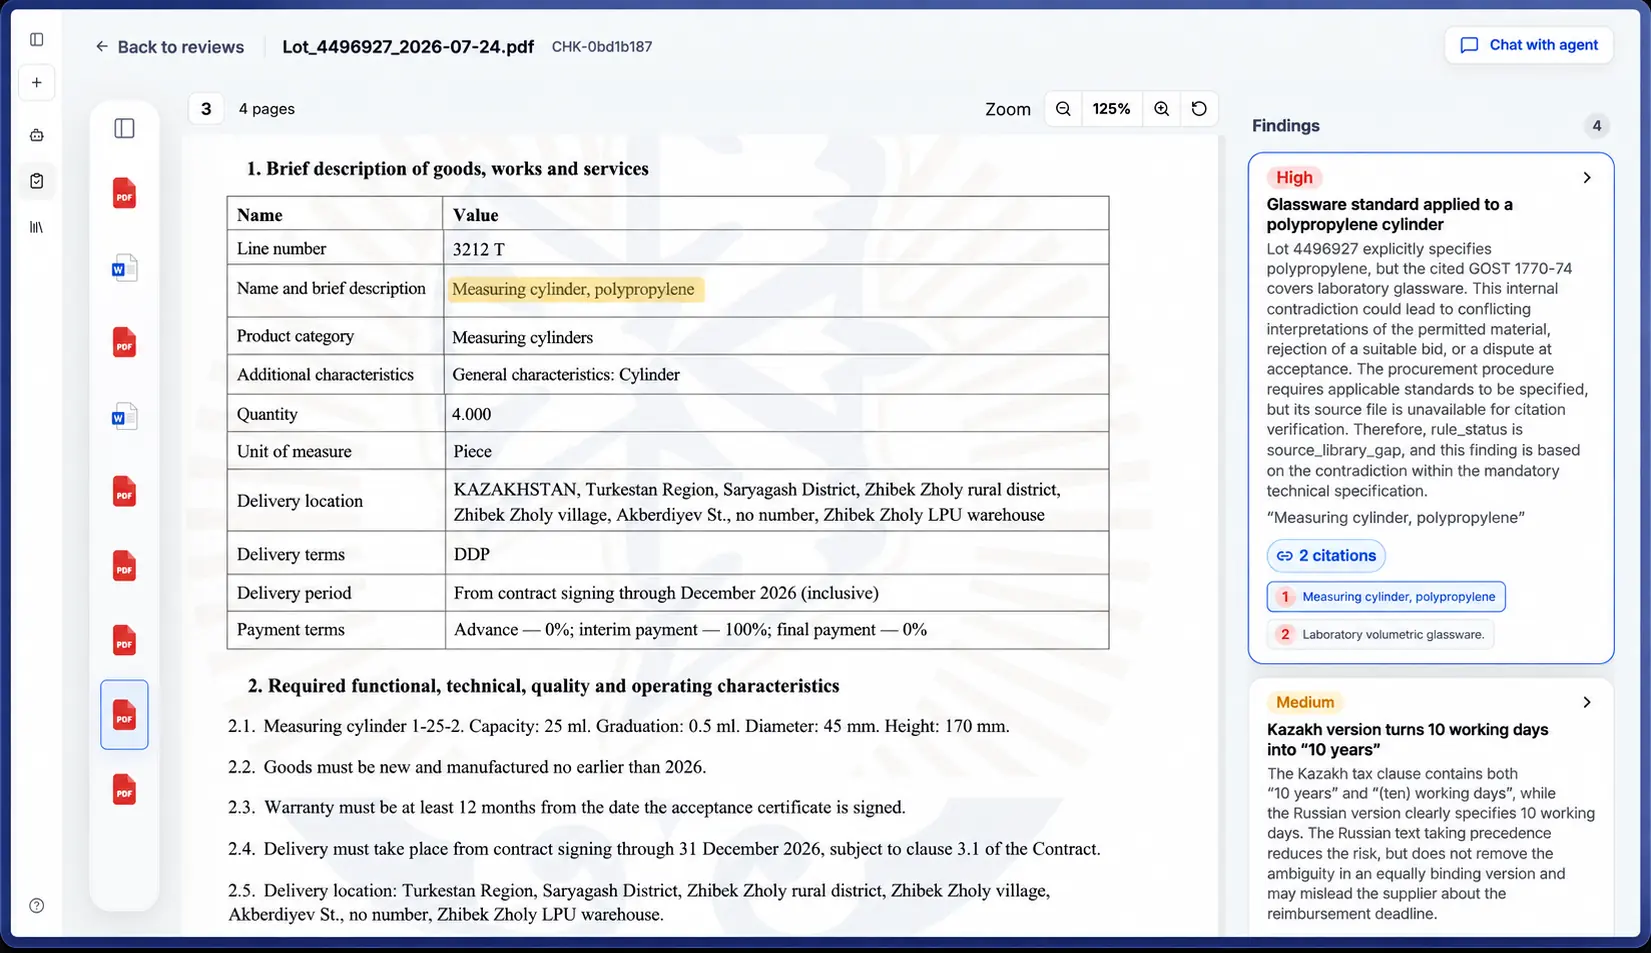Expand the High finding chevron

(x=1587, y=178)
